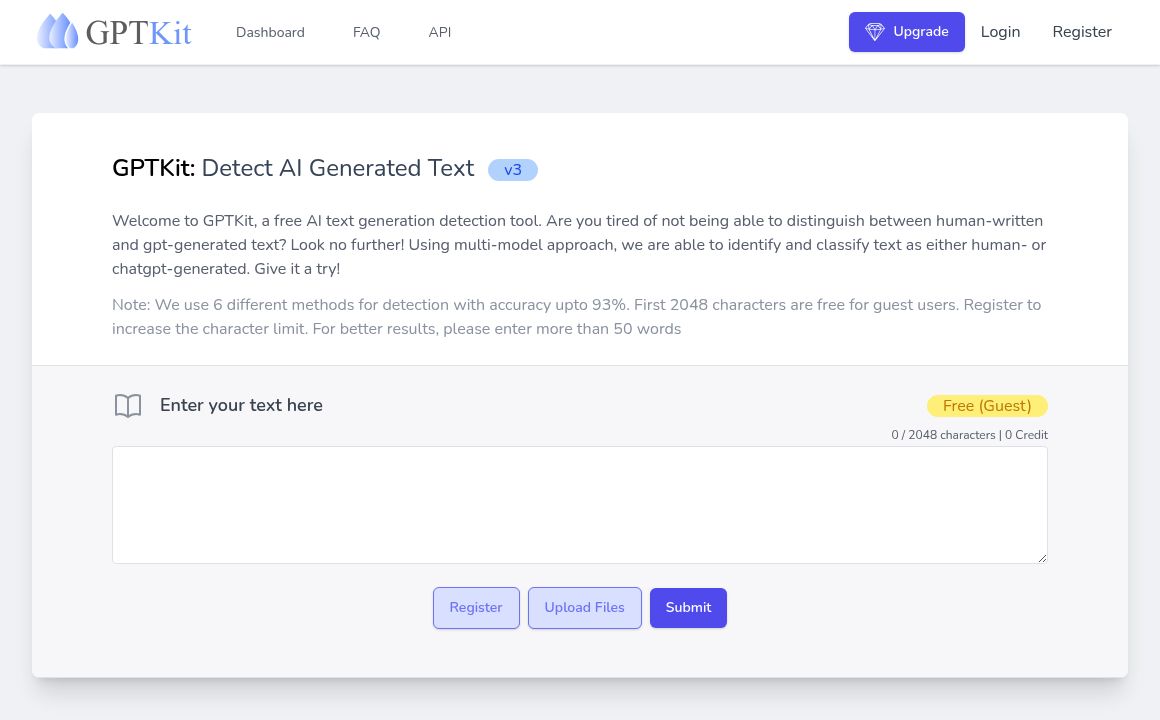Click the 0 Credit indicator
The image size is (1160, 720).
1026,435
